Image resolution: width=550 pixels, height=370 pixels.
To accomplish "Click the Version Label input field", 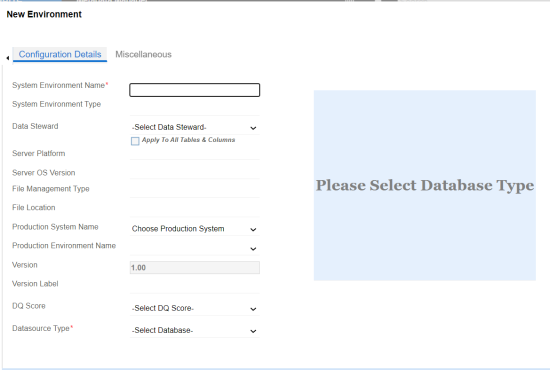I will coord(195,287).
